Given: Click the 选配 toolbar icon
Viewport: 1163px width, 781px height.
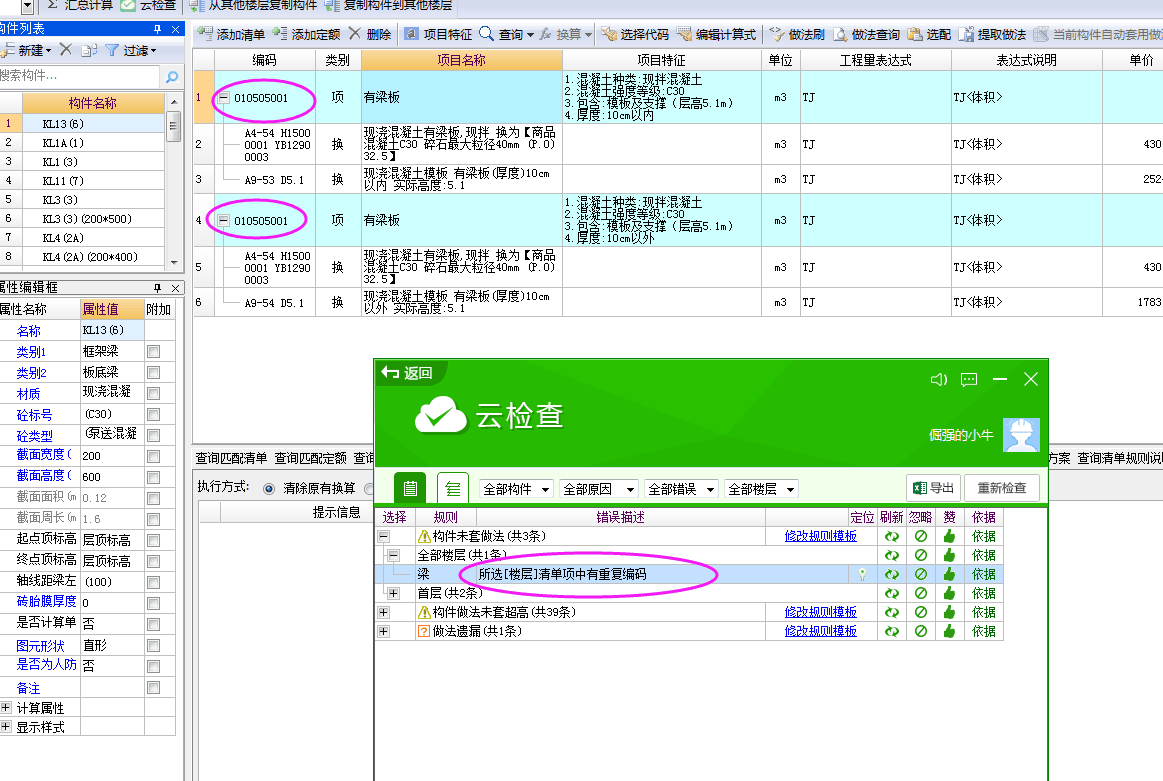Looking at the screenshot, I should tap(915, 34).
